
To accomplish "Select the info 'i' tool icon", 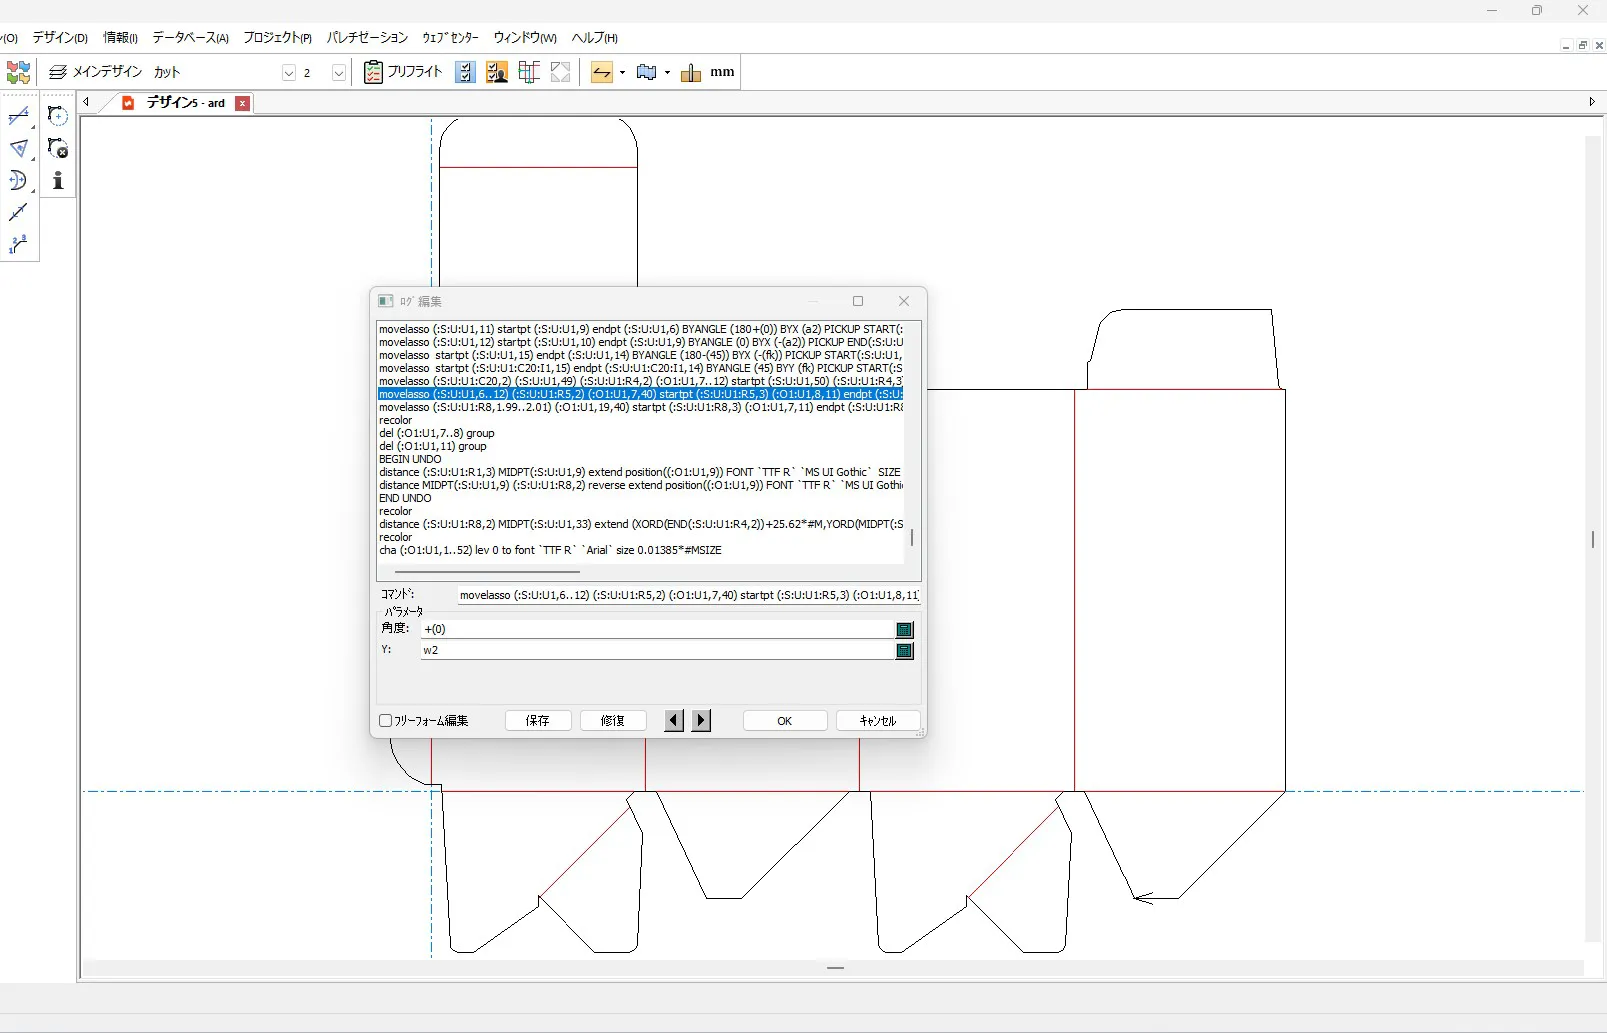I will [x=58, y=180].
